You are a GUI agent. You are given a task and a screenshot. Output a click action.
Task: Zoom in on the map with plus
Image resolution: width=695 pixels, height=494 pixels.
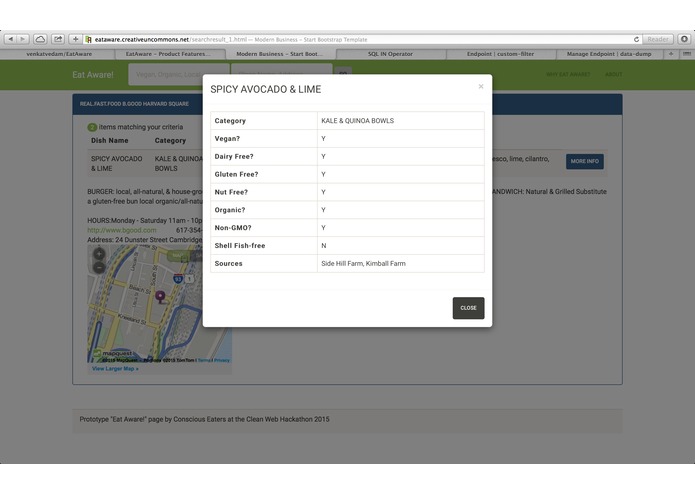pos(99,254)
